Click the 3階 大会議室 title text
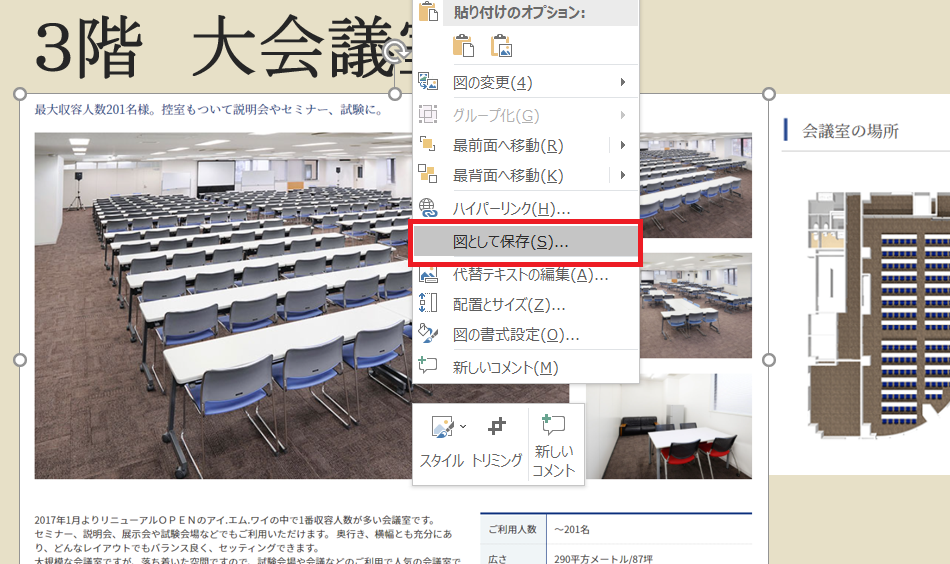 click(224, 48)
